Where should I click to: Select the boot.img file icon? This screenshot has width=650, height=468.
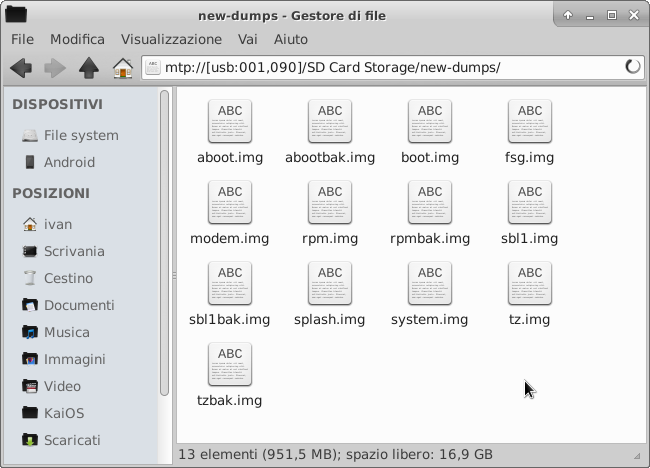point(429,121)
